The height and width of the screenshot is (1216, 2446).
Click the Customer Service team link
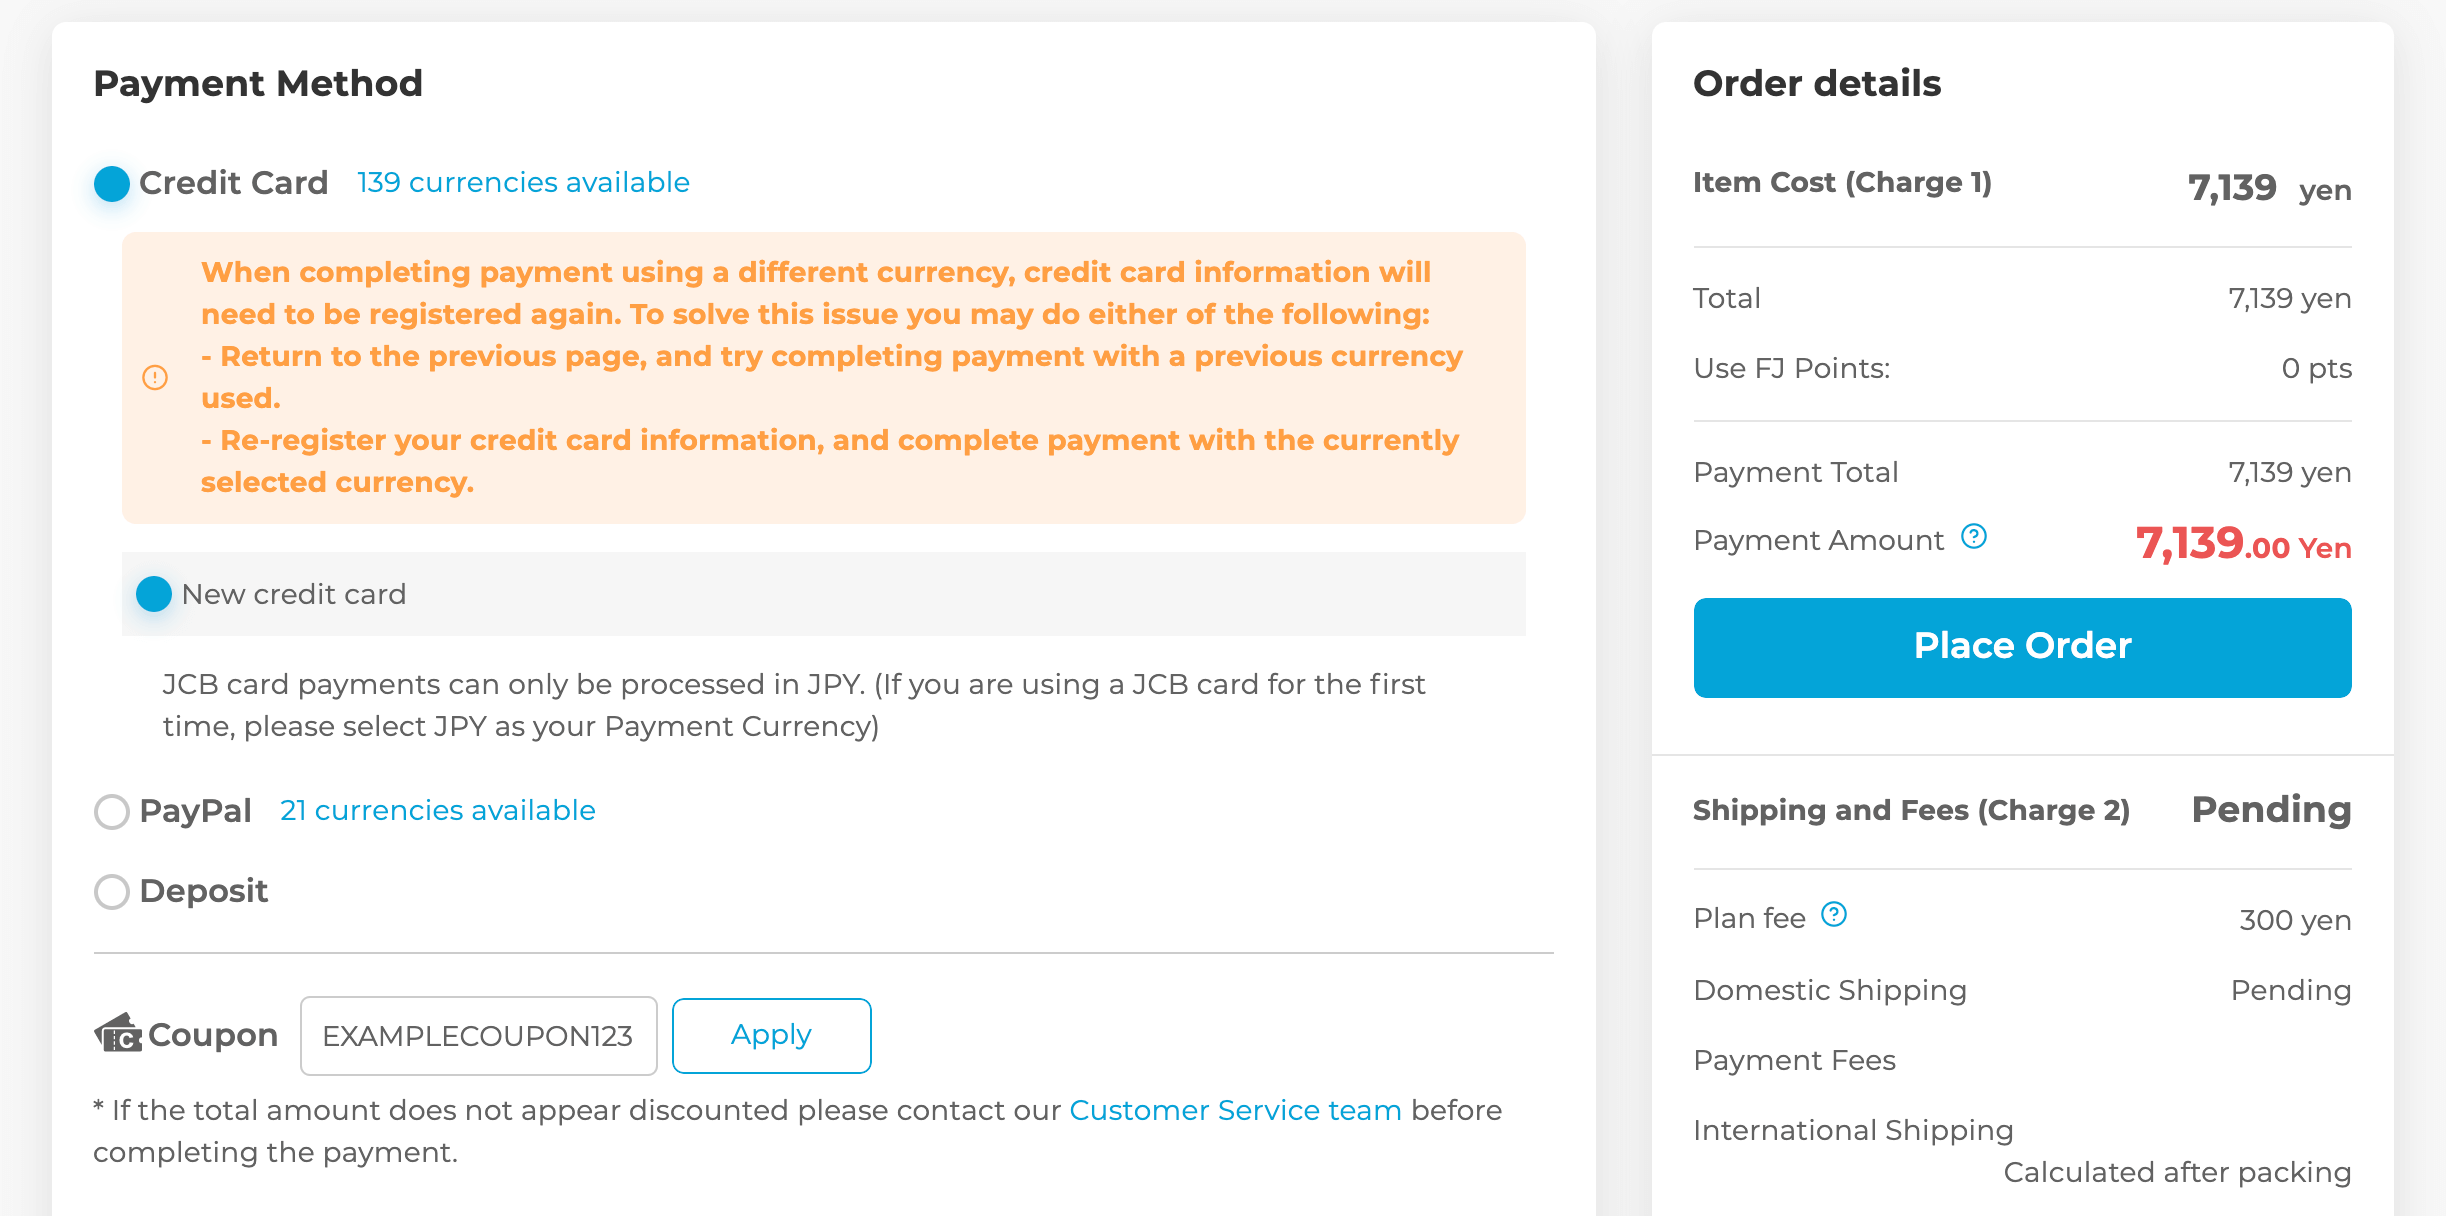click(x=1235, y=1110)
